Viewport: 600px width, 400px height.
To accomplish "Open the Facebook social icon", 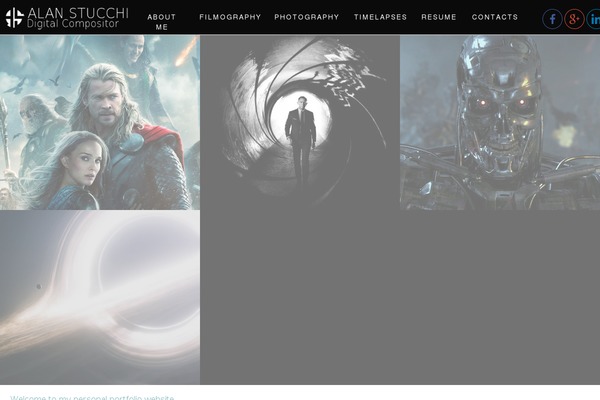I will 552,19.
